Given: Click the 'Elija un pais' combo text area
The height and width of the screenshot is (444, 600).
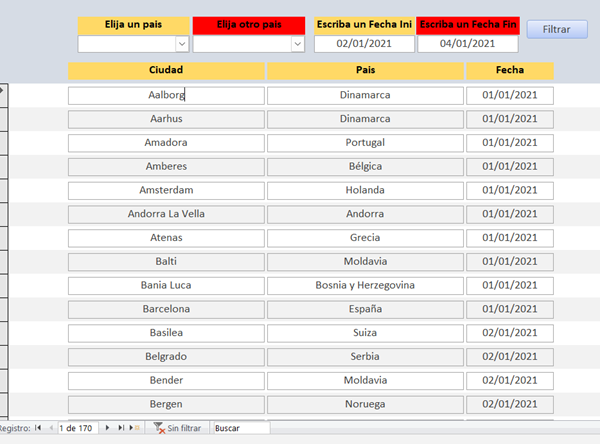Looking at the screenshot, I should pos(127,44).
